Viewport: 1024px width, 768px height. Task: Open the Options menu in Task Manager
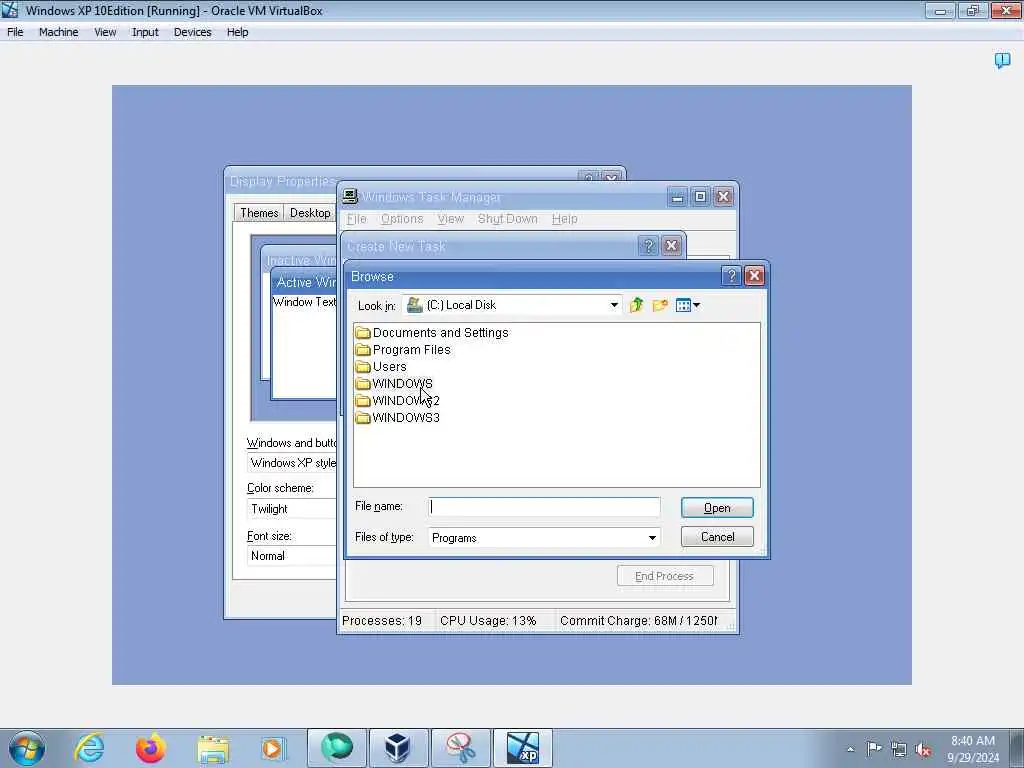click(x=402, y=219)
